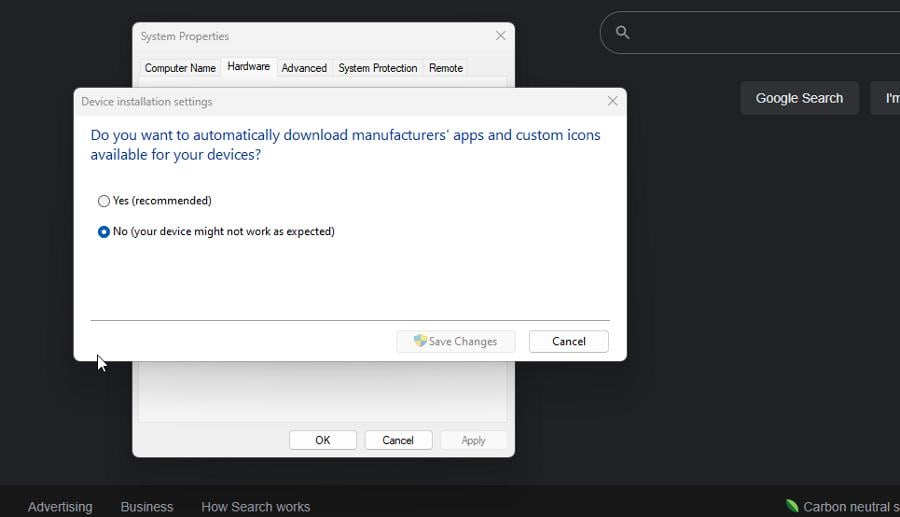Cancel the Device installation settings dialog

pyautogui.click(x=568, y=341)
